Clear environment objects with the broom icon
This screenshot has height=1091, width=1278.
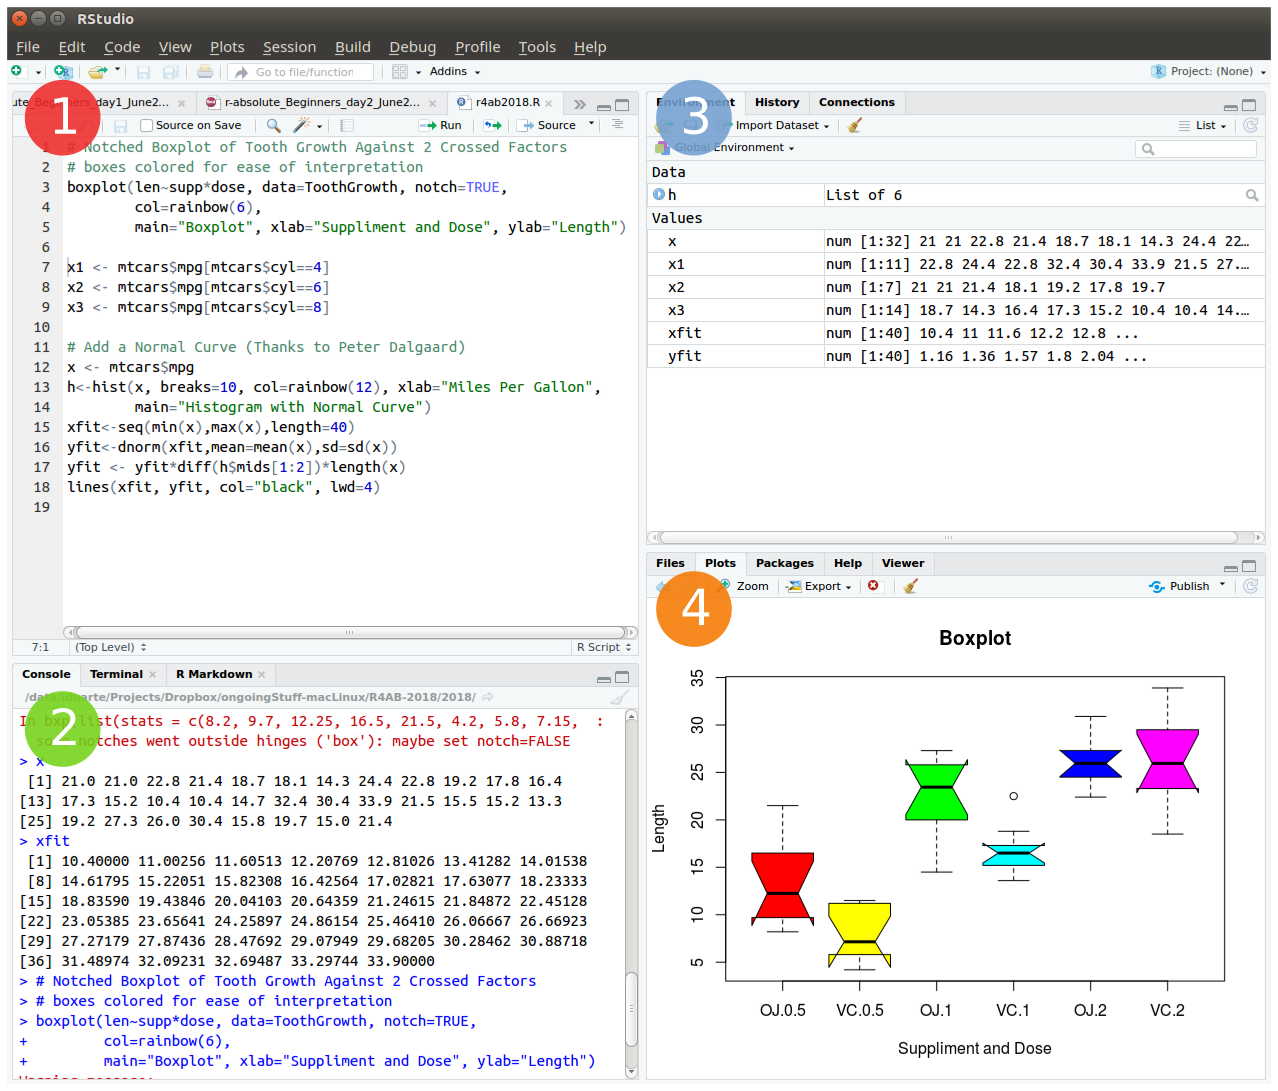(854, 125)
